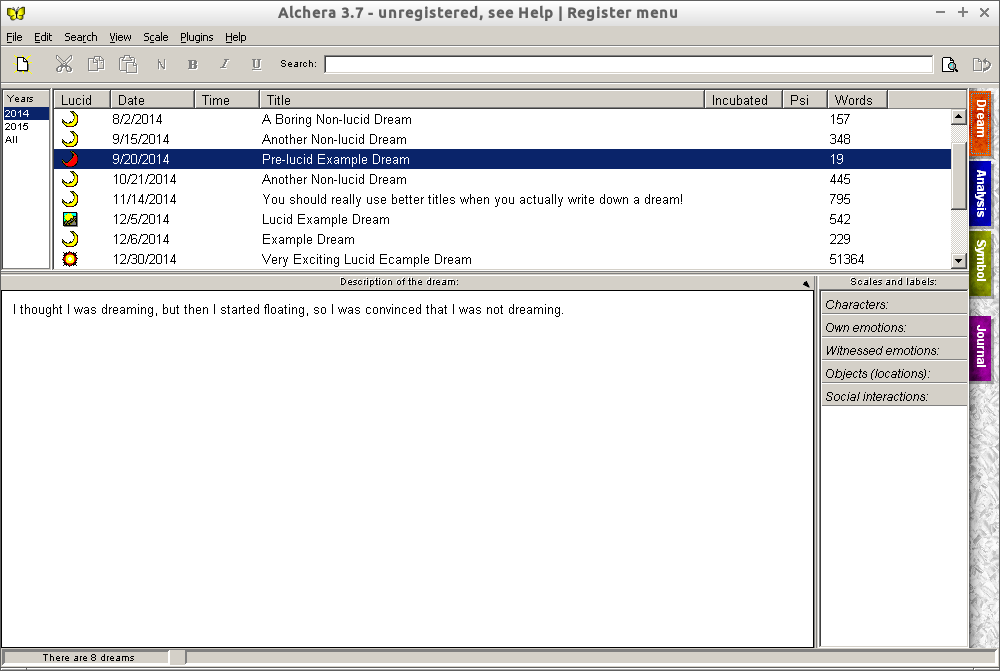Expand the Social interactions section

[894, 396]
